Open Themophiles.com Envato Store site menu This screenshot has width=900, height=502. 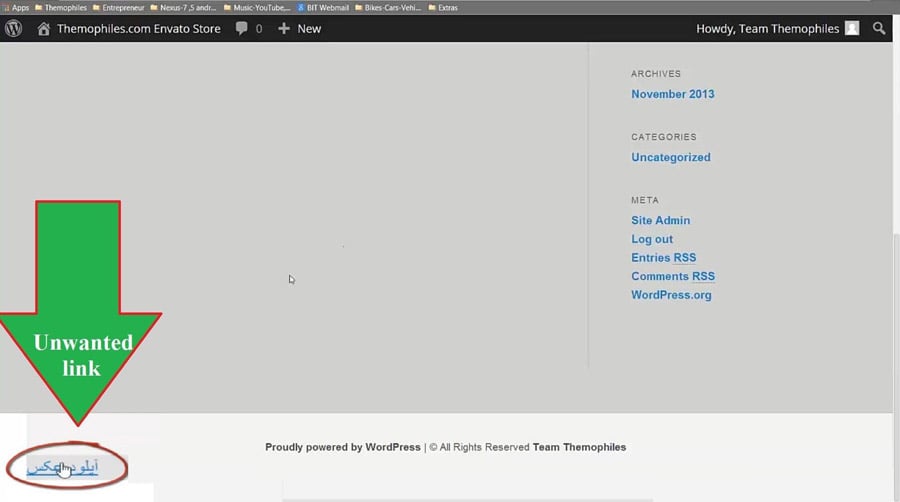click(x=138, y=29)
